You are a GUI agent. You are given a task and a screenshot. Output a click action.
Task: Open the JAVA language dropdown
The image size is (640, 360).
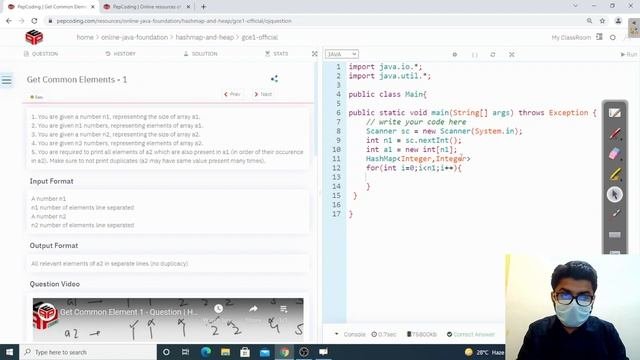[x=342, y=54]
